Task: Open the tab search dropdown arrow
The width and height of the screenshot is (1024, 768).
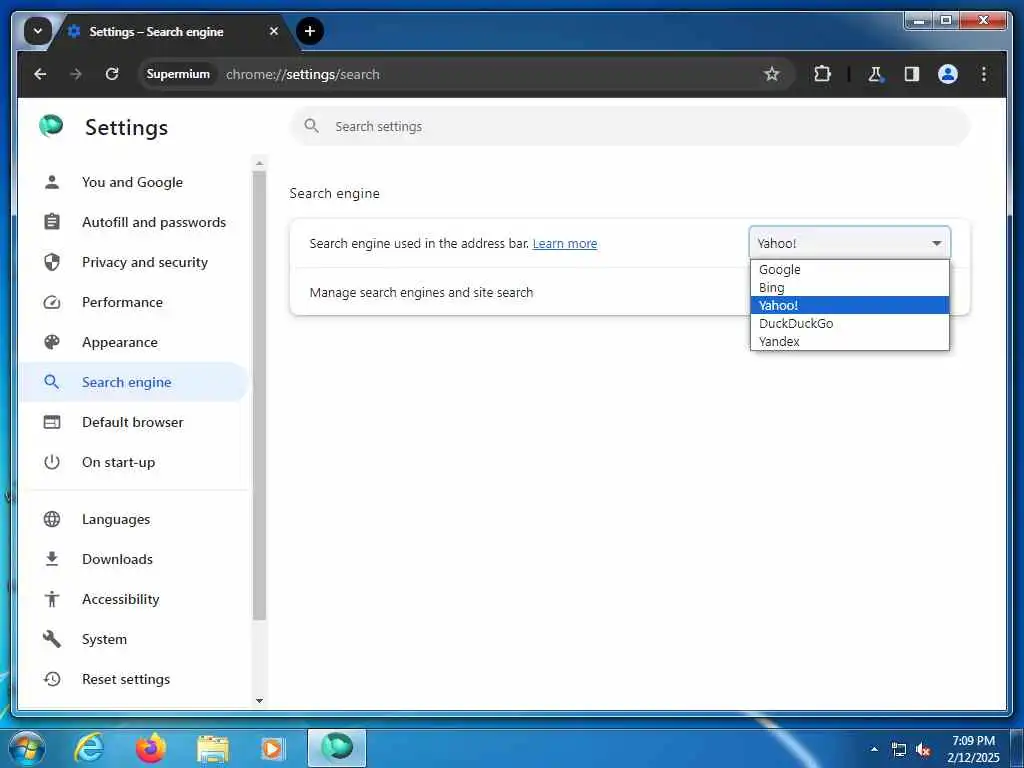Action: coord(38,31)
